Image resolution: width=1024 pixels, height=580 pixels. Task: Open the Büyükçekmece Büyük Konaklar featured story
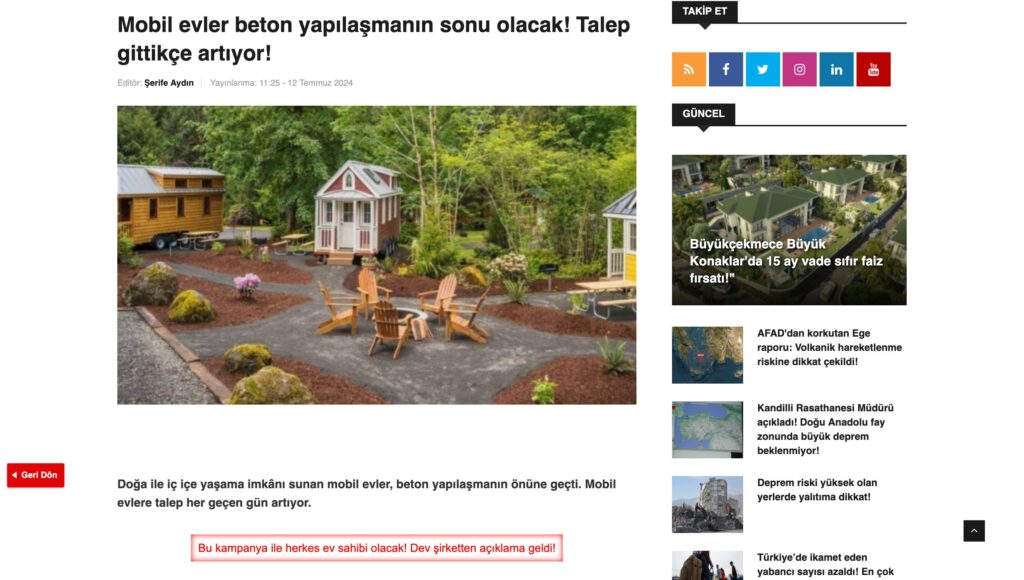[789, 230]
